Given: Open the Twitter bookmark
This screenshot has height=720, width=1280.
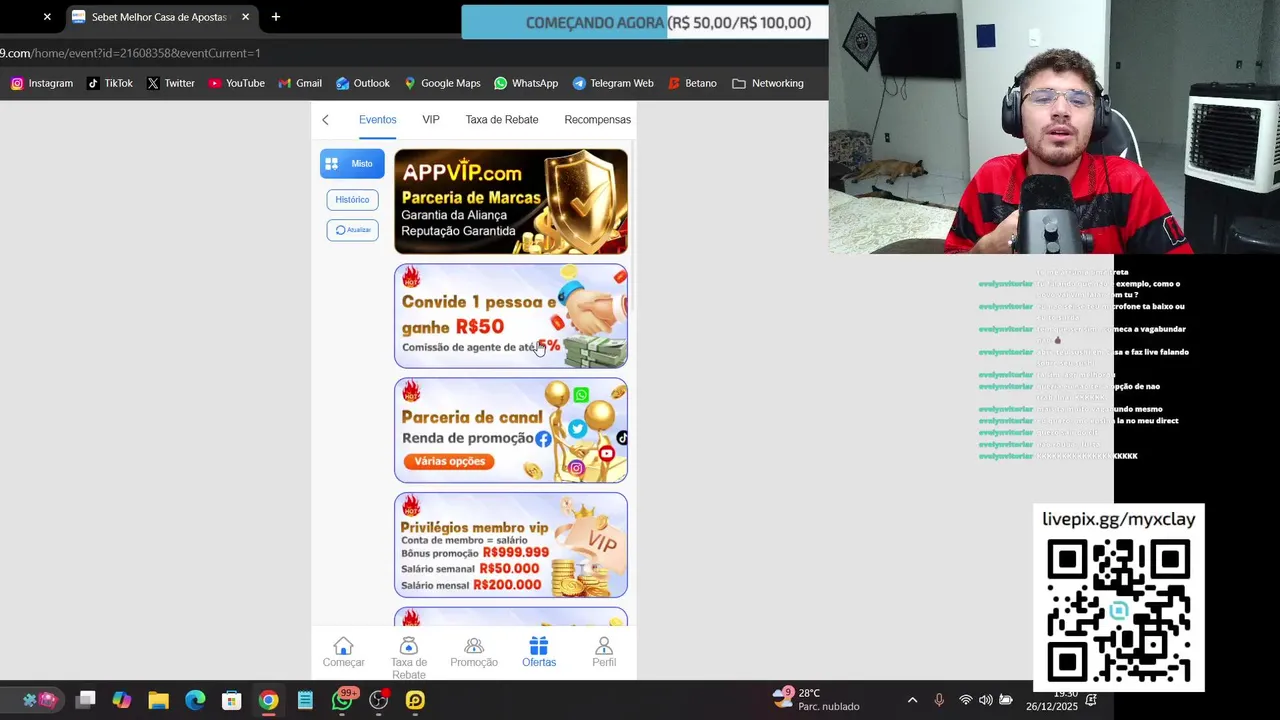Looking at the screenshot, I should (171, 83).
